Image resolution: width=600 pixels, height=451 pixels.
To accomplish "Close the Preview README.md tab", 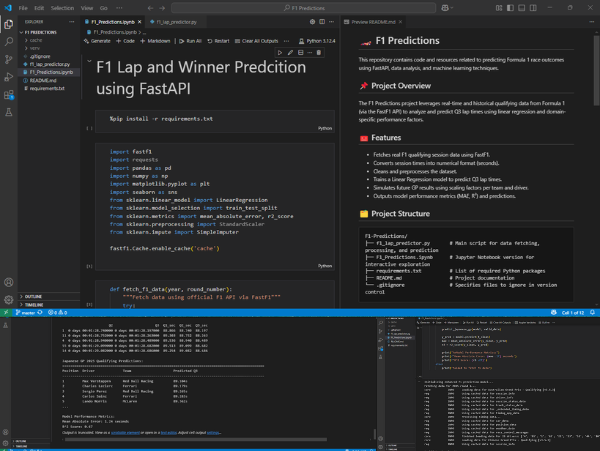I will click(x=400, y=22).
